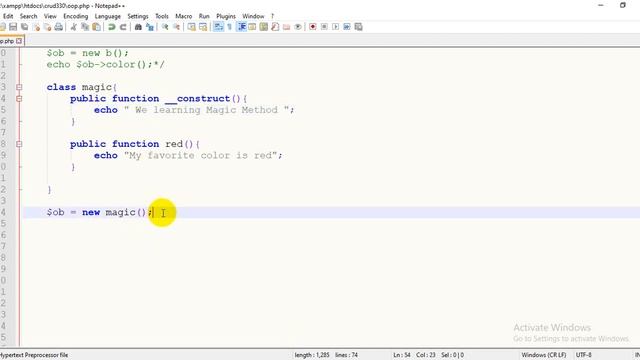Click UTF-8 encoding in the status bar
This screenshot has height=360, width=640.
point(584,355)
